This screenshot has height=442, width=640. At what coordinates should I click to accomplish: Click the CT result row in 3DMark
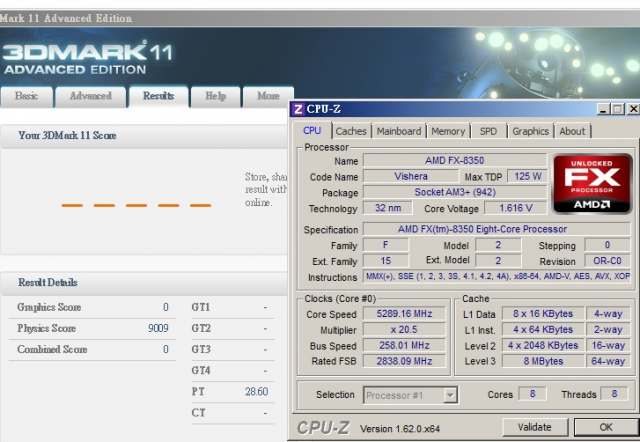pos(233,413)
